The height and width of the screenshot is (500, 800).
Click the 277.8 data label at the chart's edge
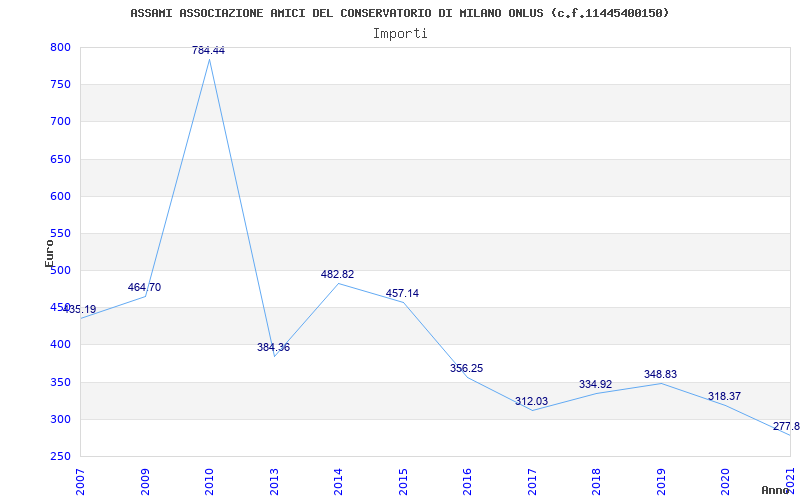pyautogui.click(x=786, y=427)
